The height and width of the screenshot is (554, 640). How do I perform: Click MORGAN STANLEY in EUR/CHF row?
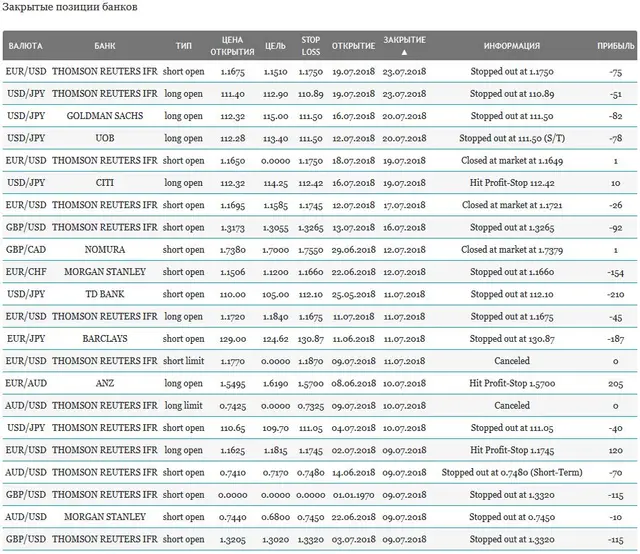pyautogui.click(x=105, y=272)
